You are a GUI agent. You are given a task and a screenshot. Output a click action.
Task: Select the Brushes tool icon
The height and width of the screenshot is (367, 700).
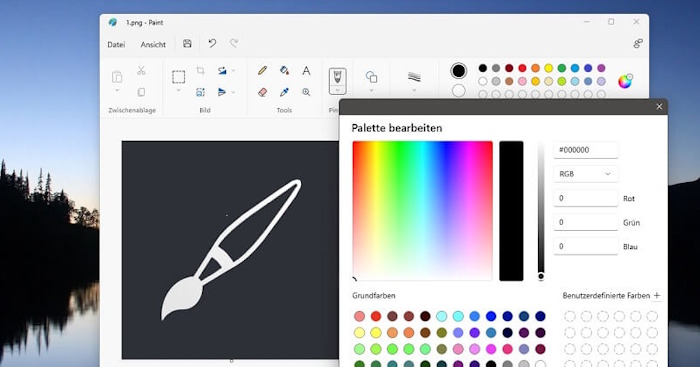pyautogui.click(x=338, y=76)
